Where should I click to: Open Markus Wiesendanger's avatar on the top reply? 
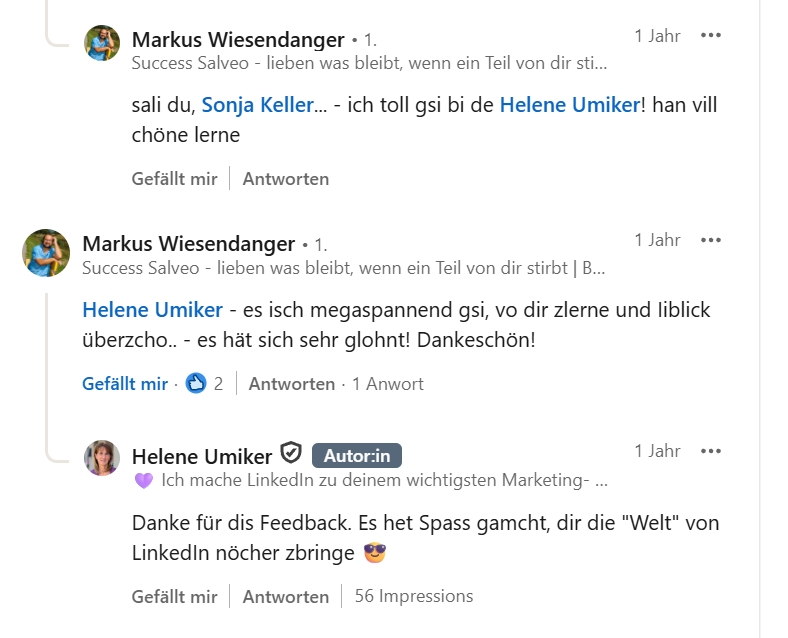(x=102, y=42)
